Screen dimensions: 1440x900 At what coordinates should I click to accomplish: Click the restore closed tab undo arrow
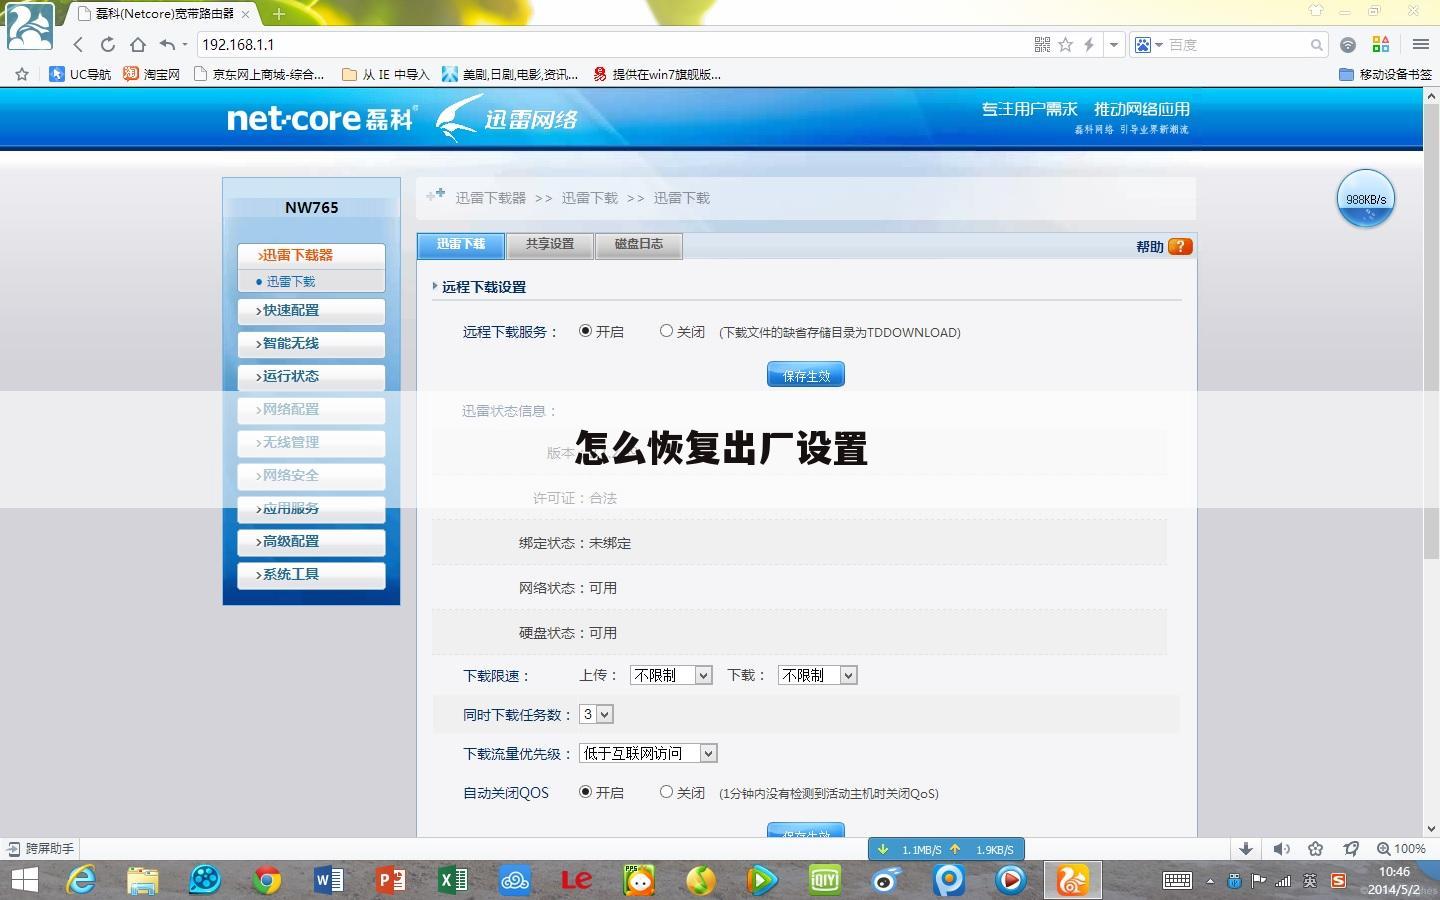coord(167,44)
